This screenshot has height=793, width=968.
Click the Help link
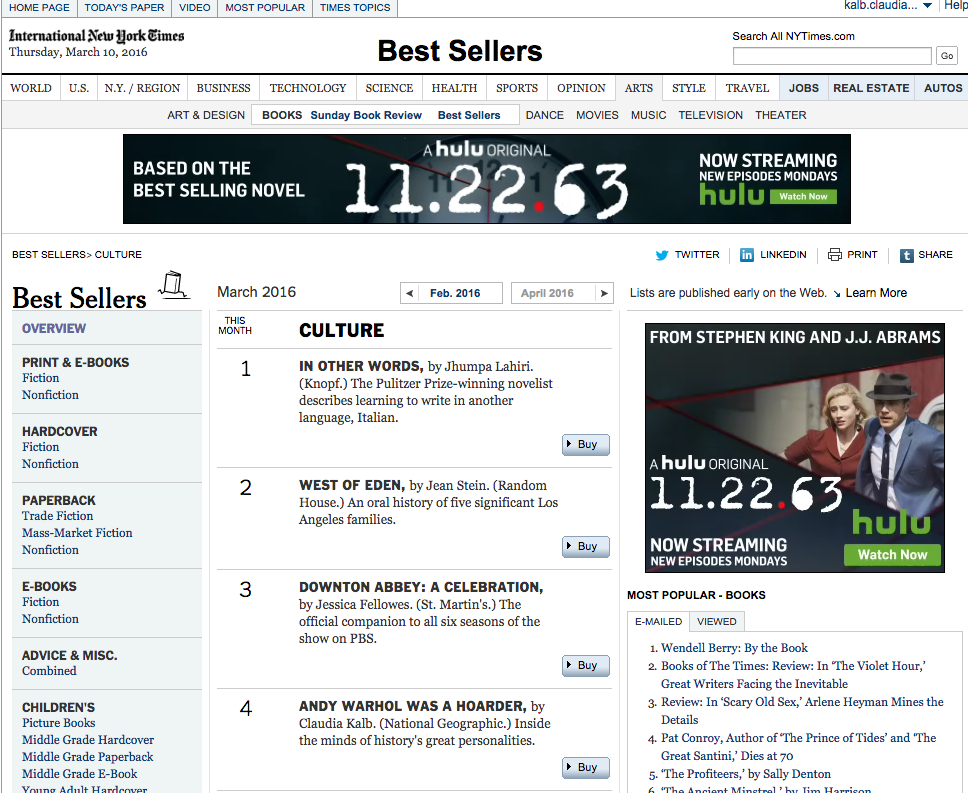(956, 6)
